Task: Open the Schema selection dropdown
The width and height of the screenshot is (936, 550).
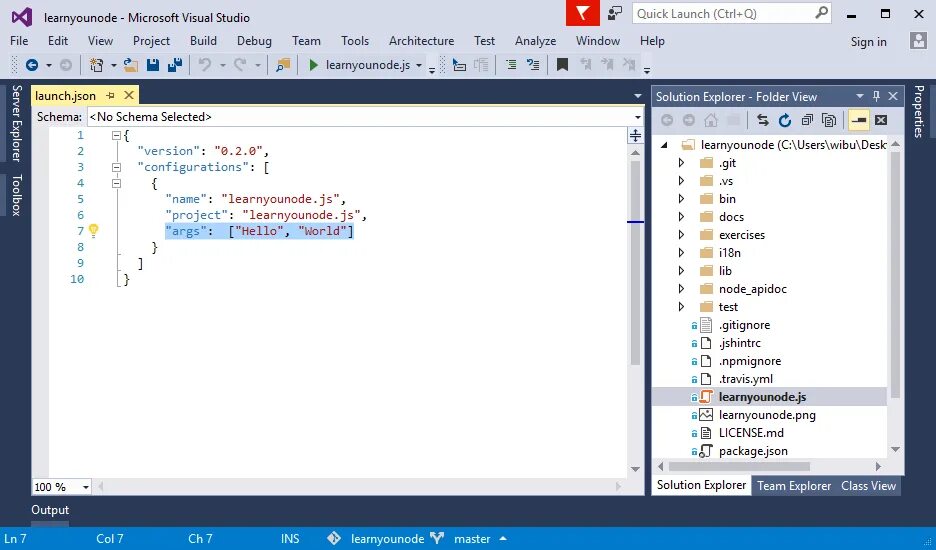Action: pyautogui.click(x=638, y=117)
